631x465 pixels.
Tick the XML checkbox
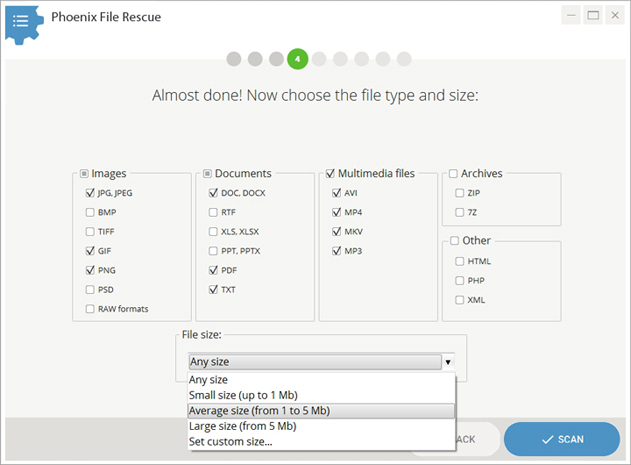[x=460, y=300]
